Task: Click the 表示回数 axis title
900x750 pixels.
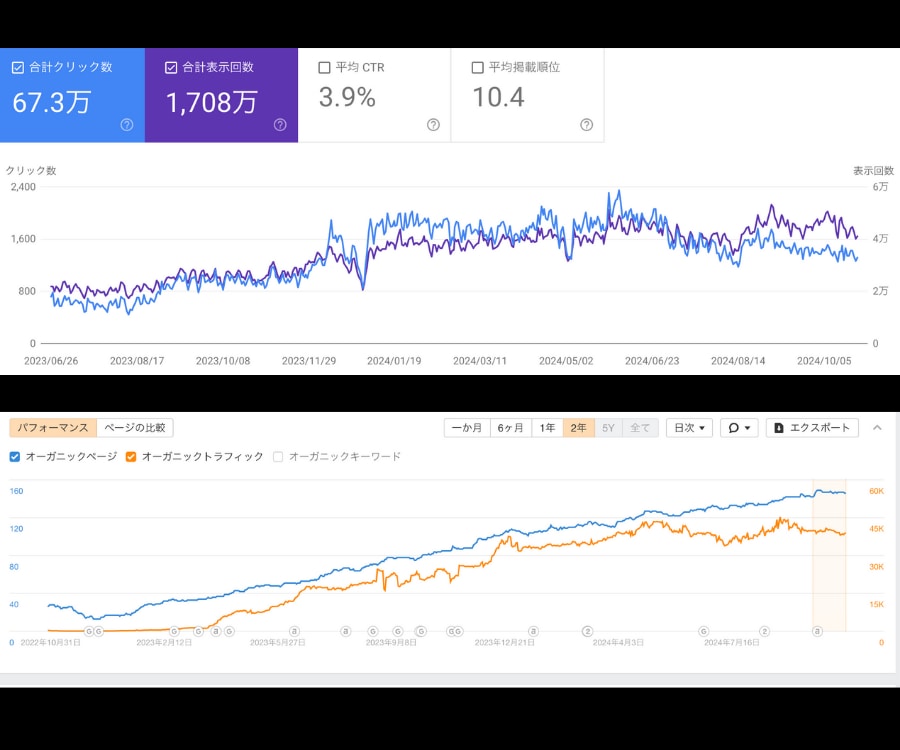Action: pyautogui.click(x=873, y=170)
